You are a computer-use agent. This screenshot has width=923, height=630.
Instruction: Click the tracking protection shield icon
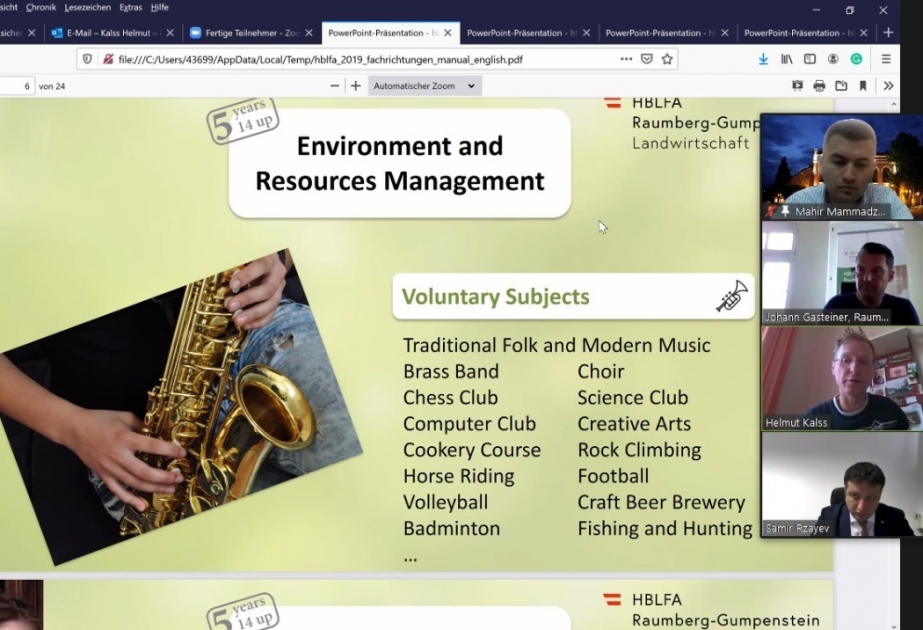(87, 59)
